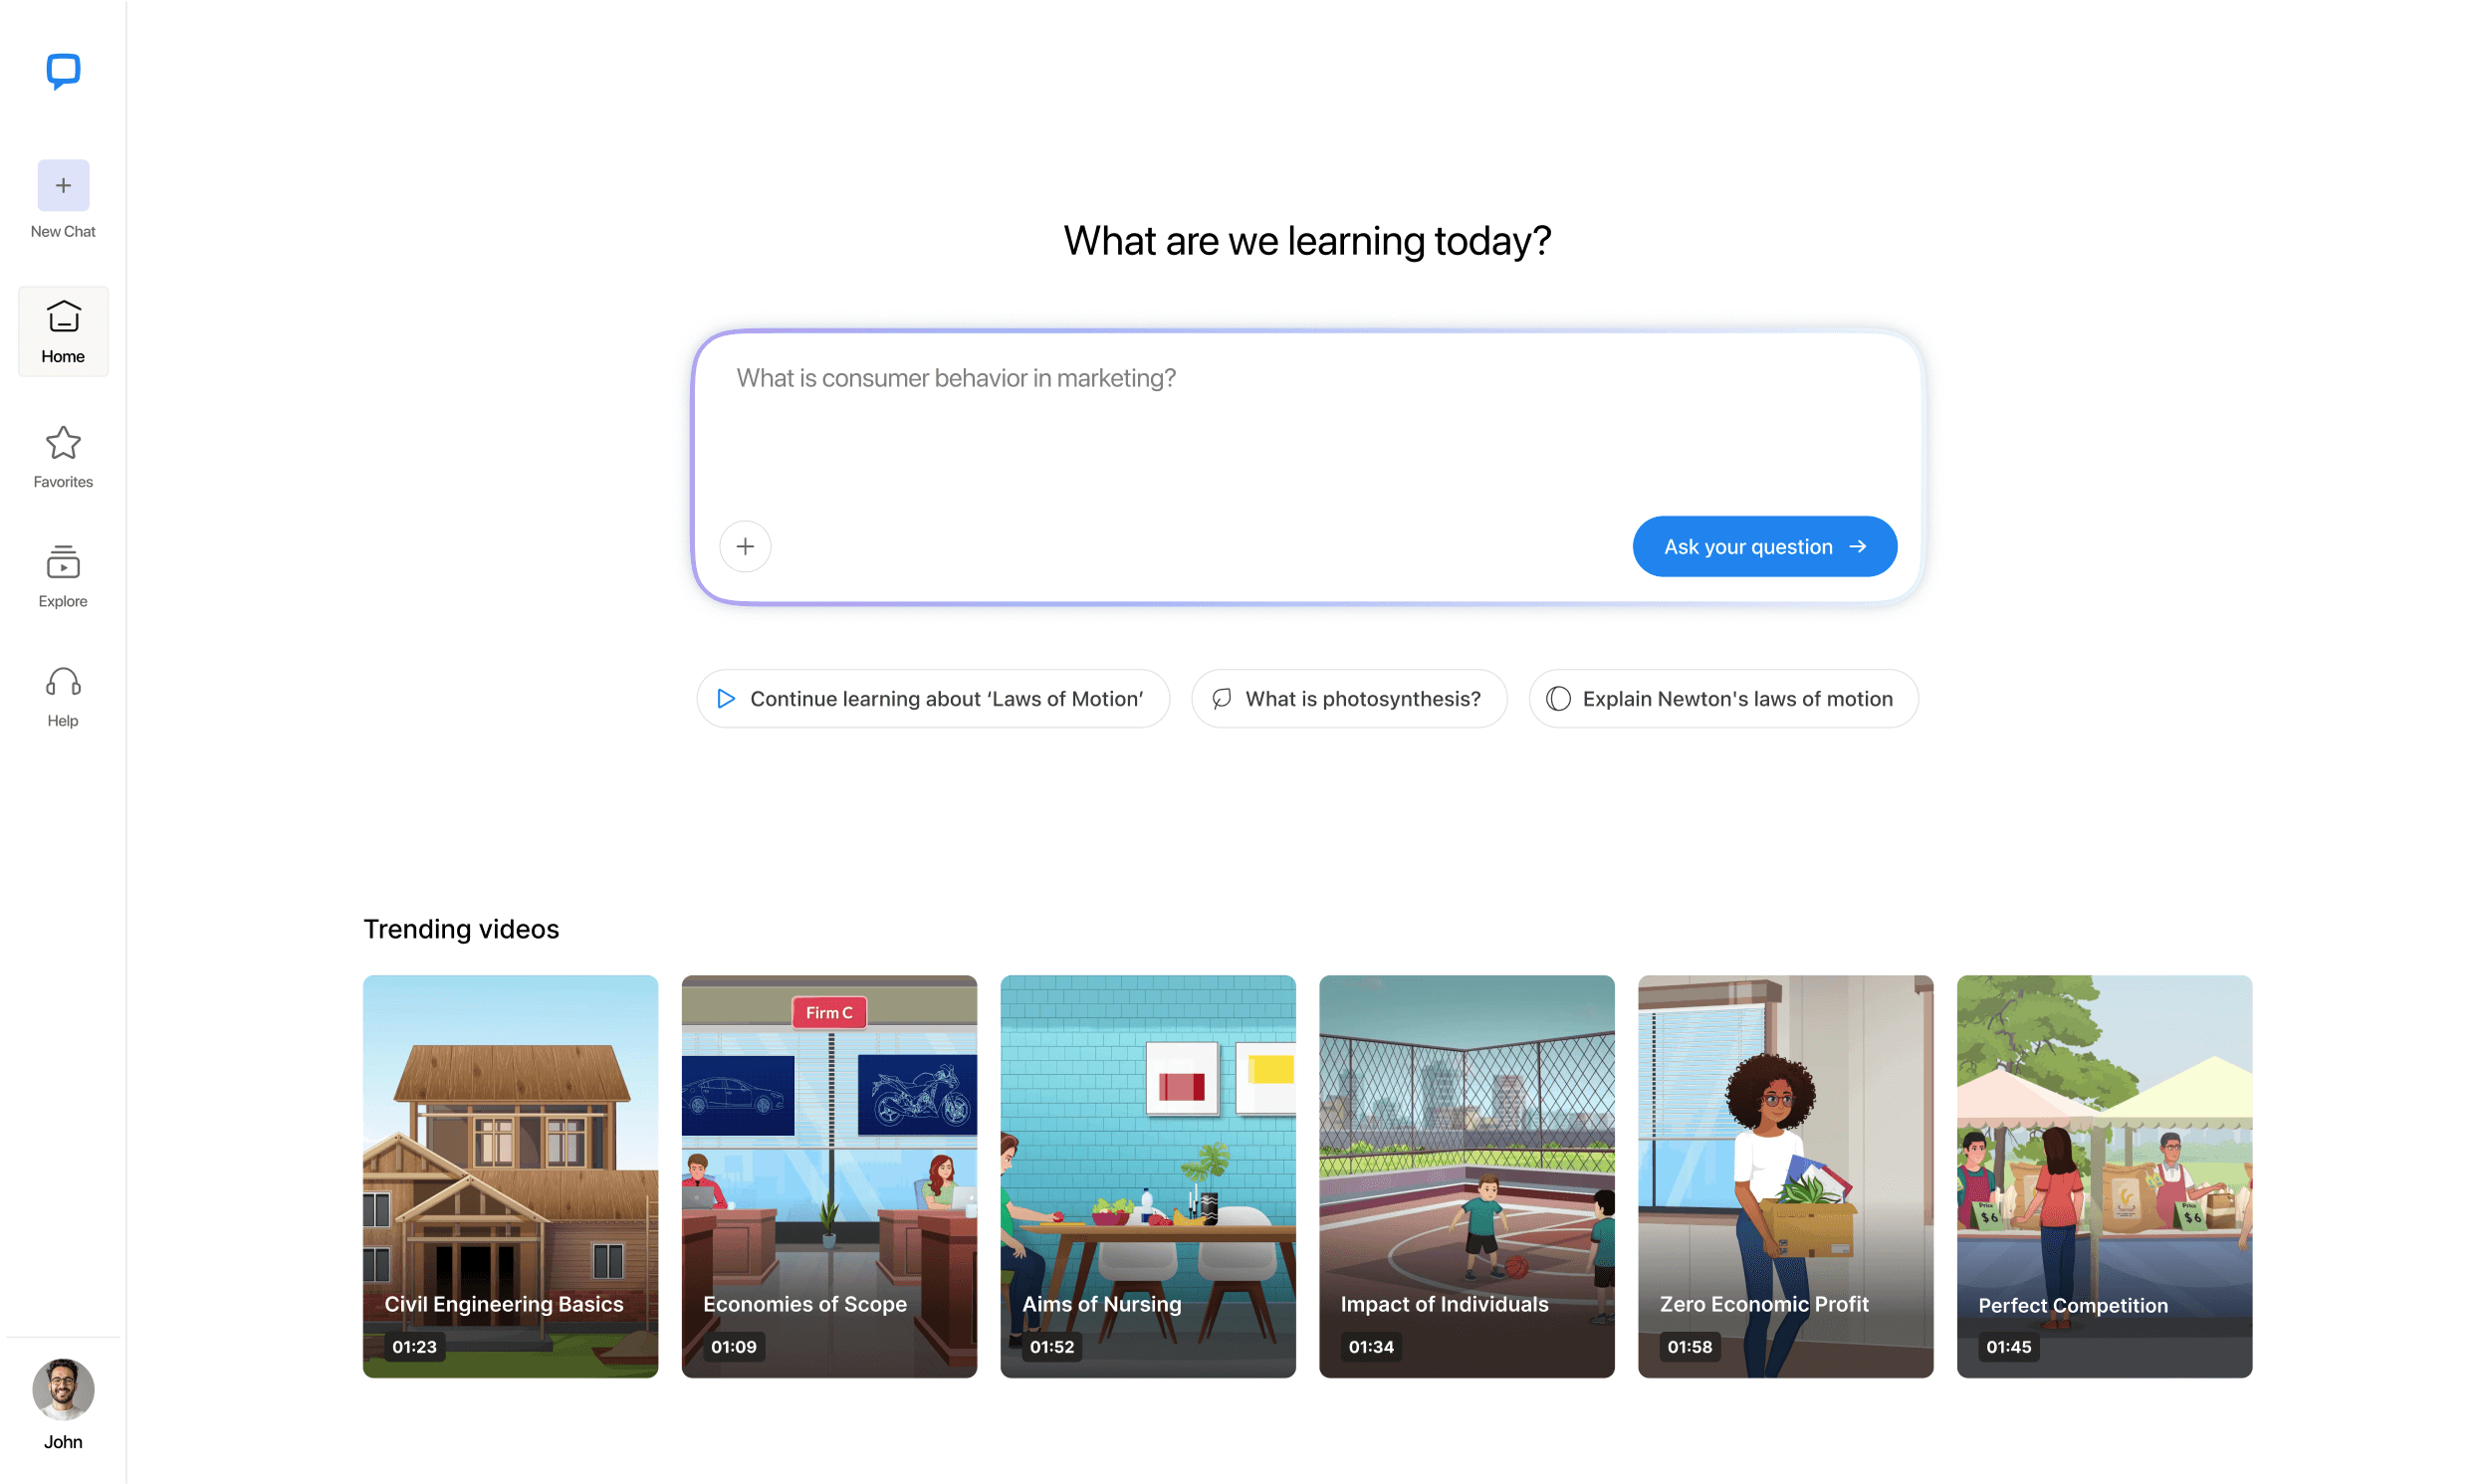The width and height of the screenshot is (2489, 1484).
Task: Open the Civil Engineering Basics video
Action: (x=510, y=1176)
